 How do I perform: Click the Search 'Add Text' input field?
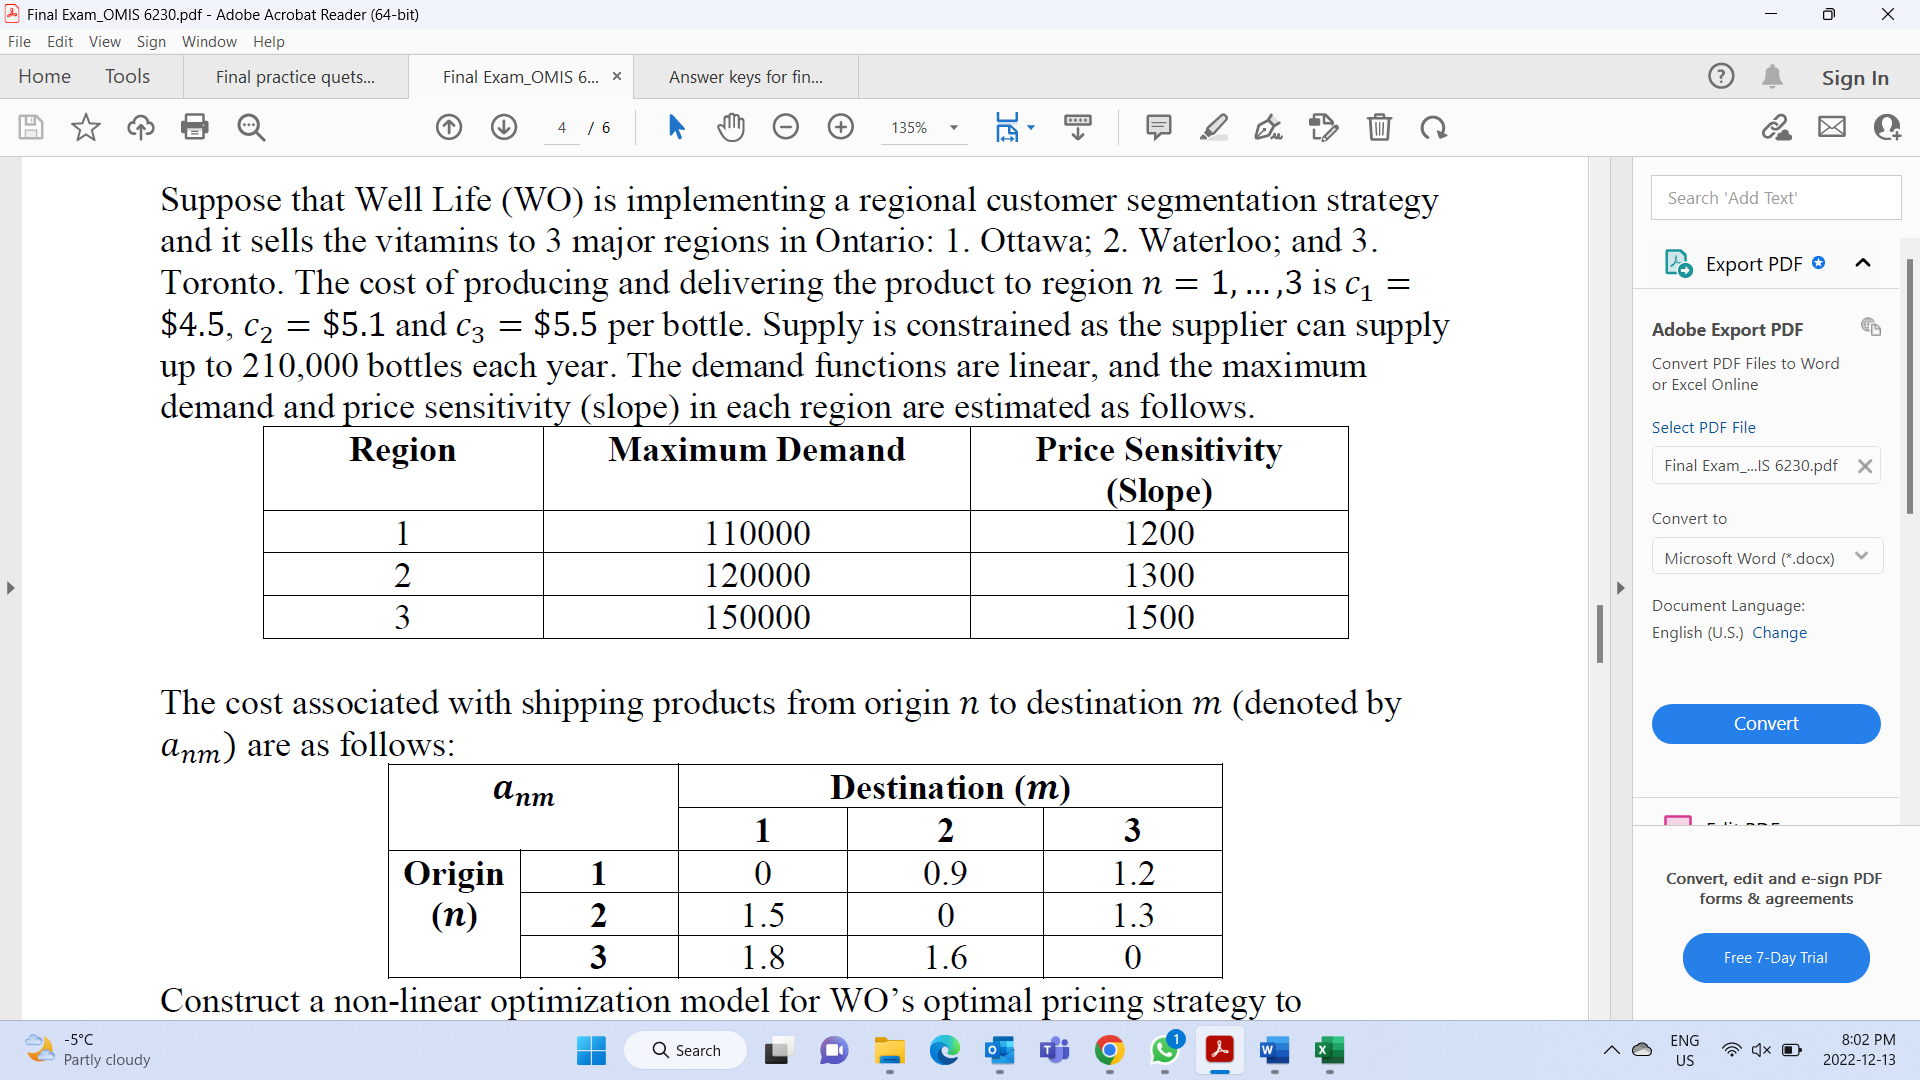[x=1776, y=197]
